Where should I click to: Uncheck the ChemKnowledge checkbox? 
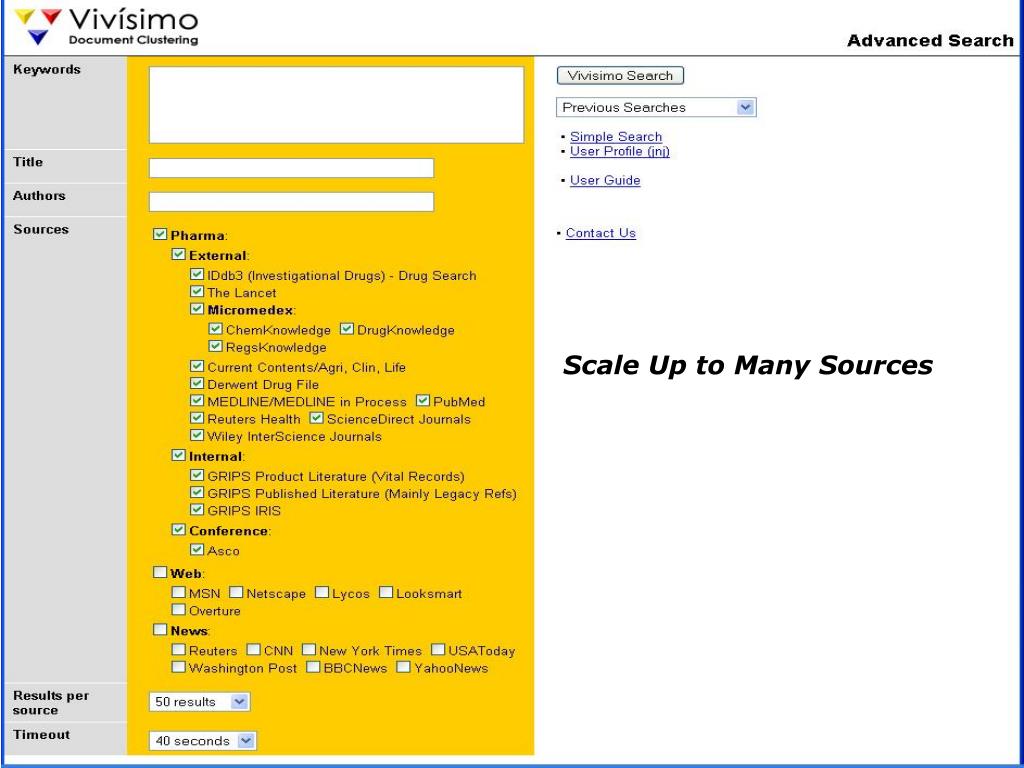point(216,328)
